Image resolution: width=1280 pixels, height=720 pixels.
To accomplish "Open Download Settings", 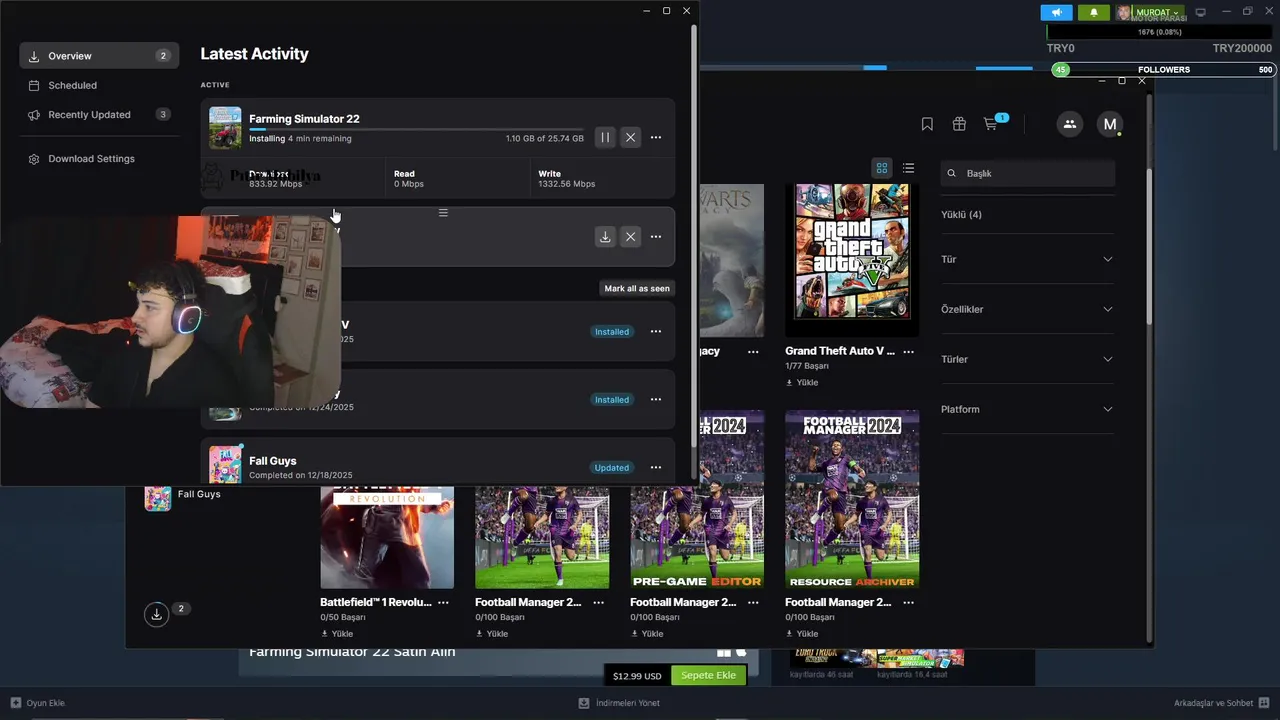I will tap(99, 159).
